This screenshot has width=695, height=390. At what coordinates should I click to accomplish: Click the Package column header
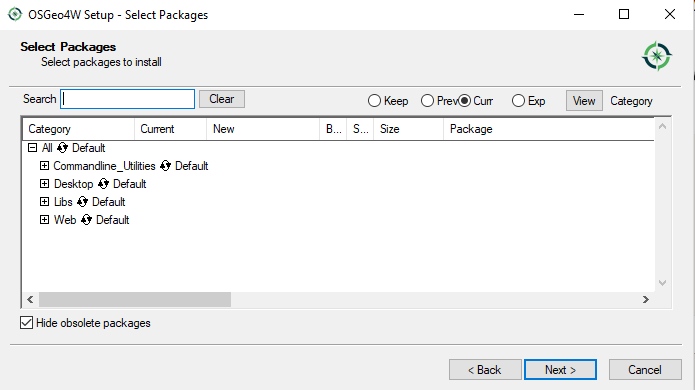click(x=548, y=129)
